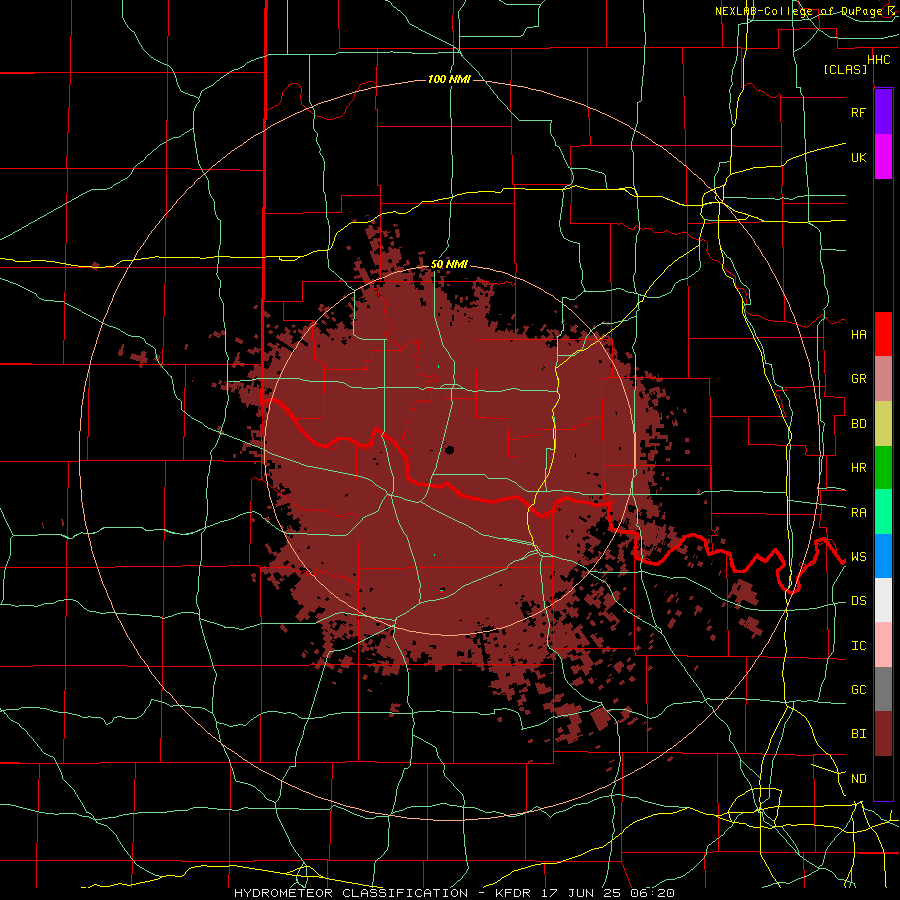Screen dimensions: 900x900
Task: Click the IC legend label
Action: click(859, 646)
